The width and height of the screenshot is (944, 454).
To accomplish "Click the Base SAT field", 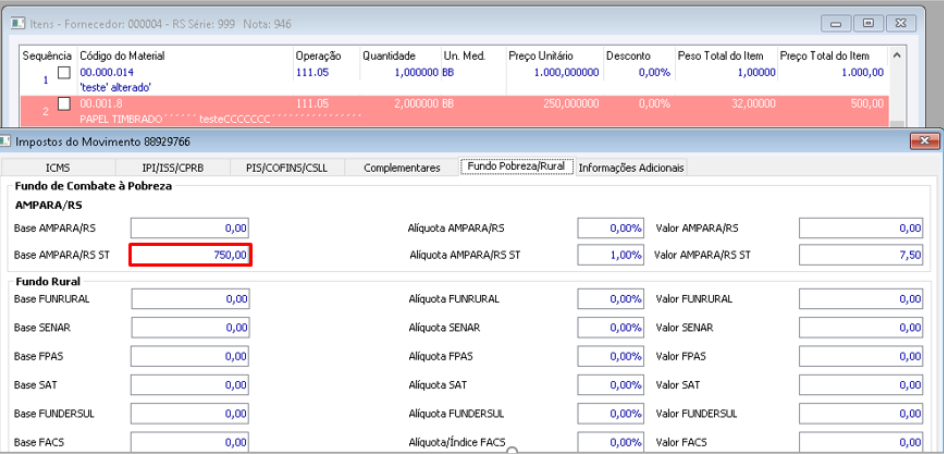I will point(190,385).
